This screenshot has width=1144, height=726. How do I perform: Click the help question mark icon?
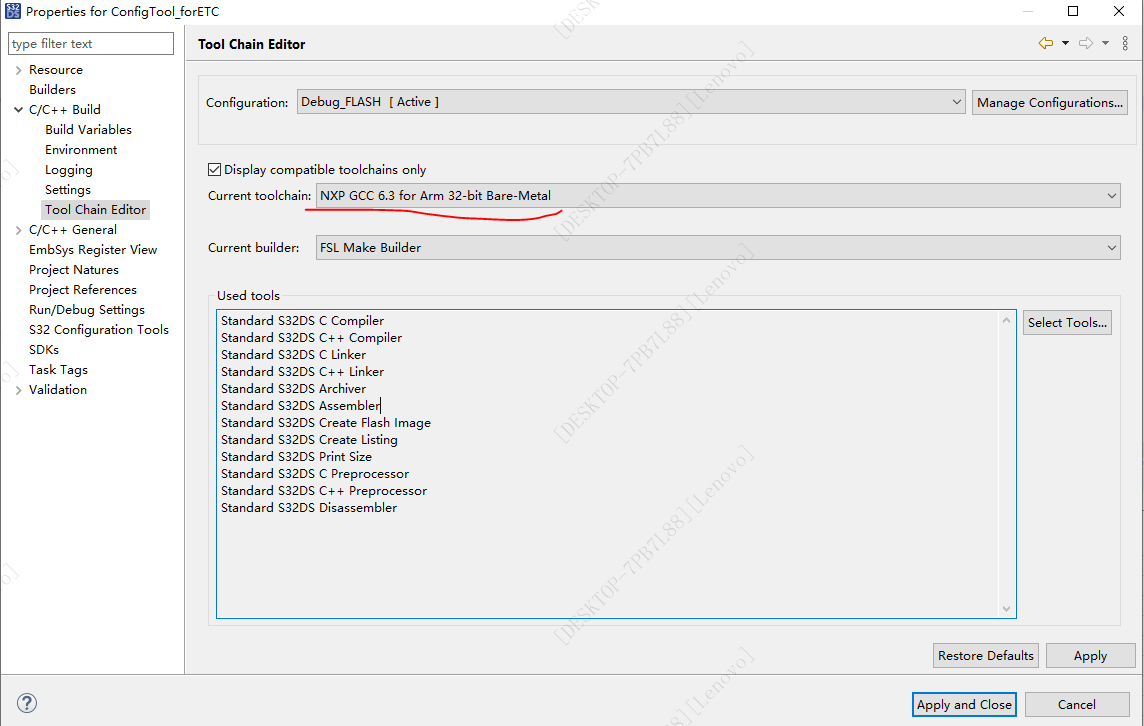coord(26,705)
